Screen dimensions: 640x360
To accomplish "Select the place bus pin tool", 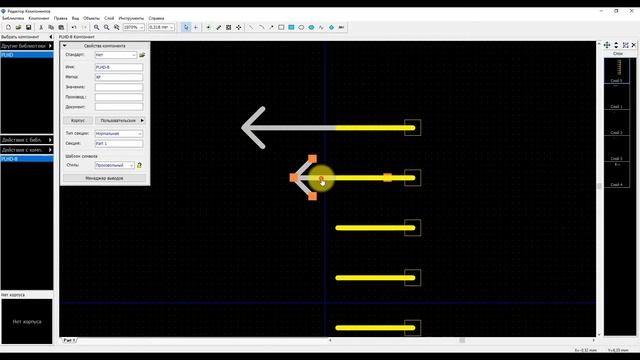I will [219, 27].
